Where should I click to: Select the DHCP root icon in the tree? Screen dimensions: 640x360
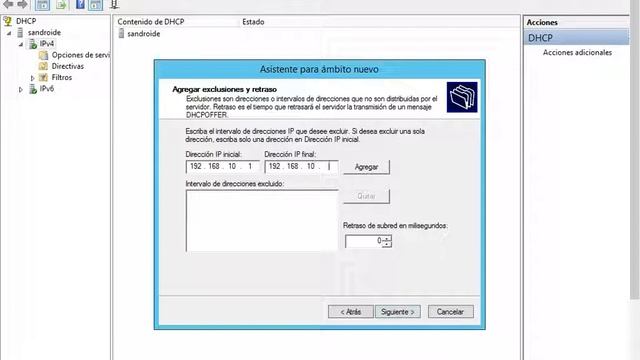pos(7,21)
